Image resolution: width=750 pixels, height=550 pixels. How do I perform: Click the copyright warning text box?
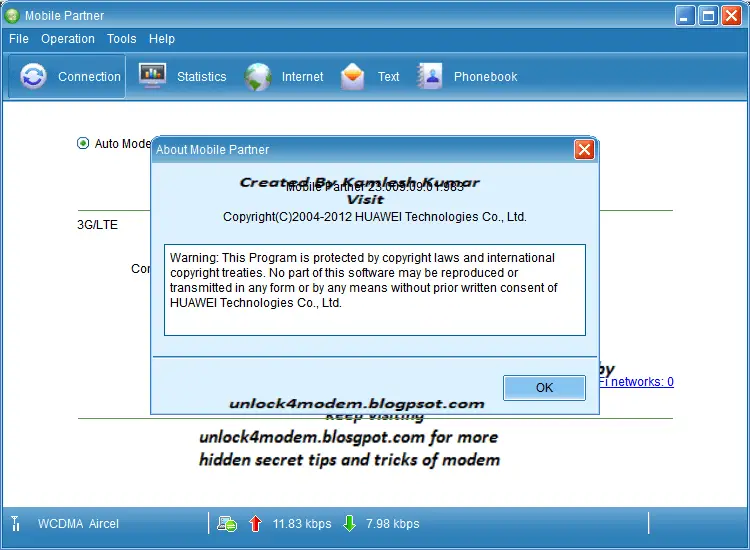coord(375,290)
